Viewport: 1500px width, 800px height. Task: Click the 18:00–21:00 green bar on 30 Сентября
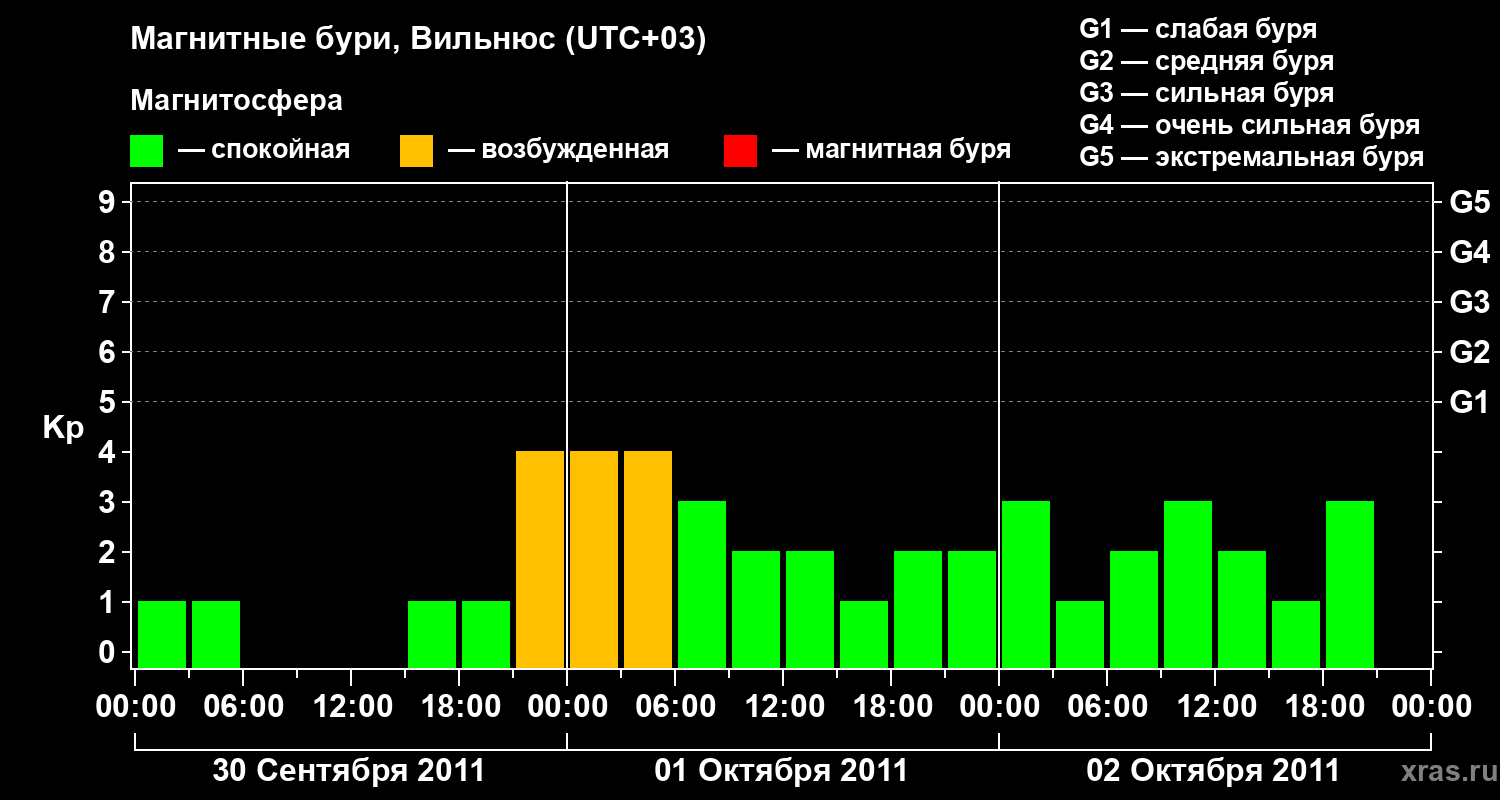tap(486, 634)
